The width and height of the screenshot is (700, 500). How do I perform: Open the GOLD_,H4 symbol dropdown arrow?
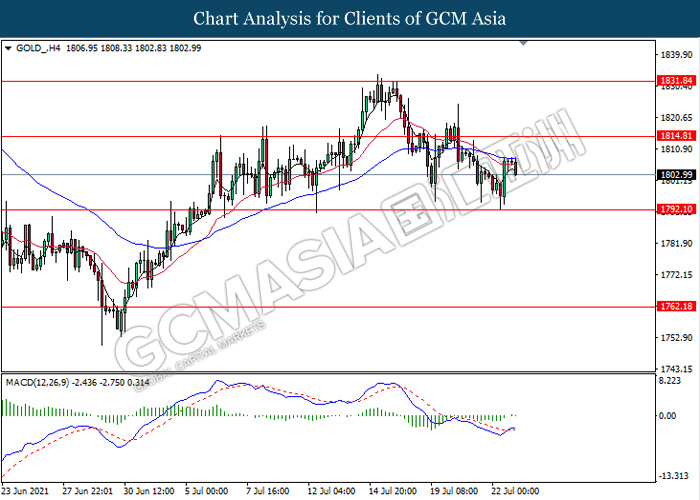[8, 48]
